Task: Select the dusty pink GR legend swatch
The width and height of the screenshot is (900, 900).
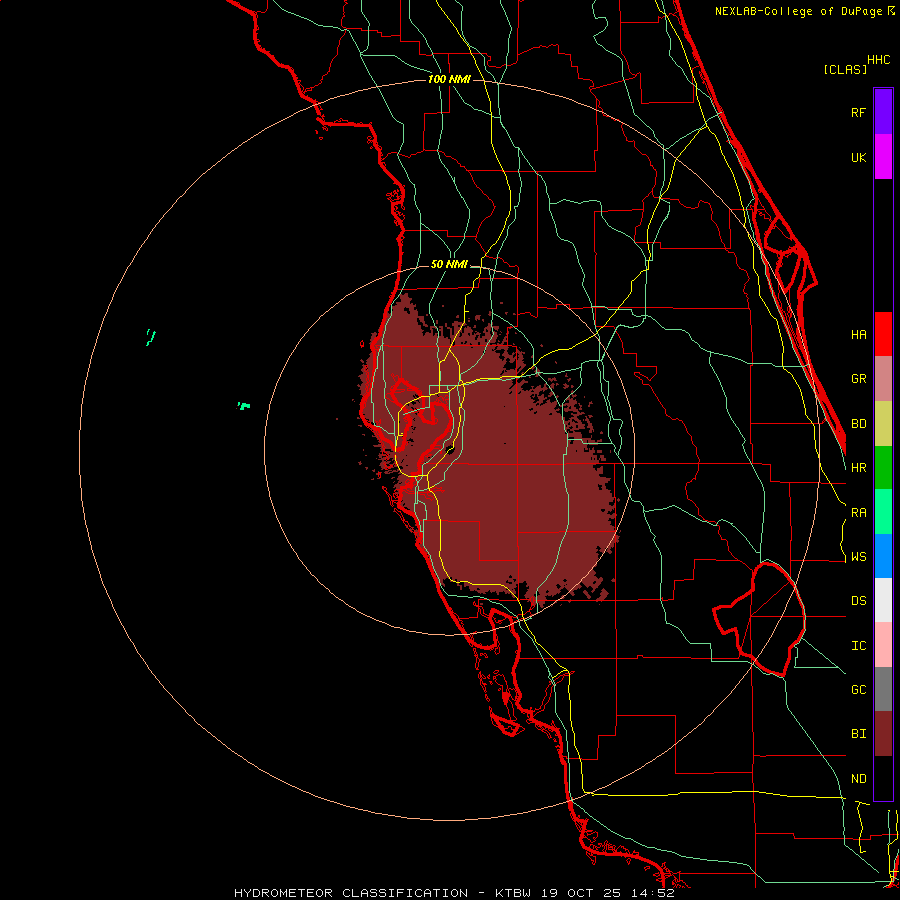Action: pyautogui.click(x=883, y=379)
